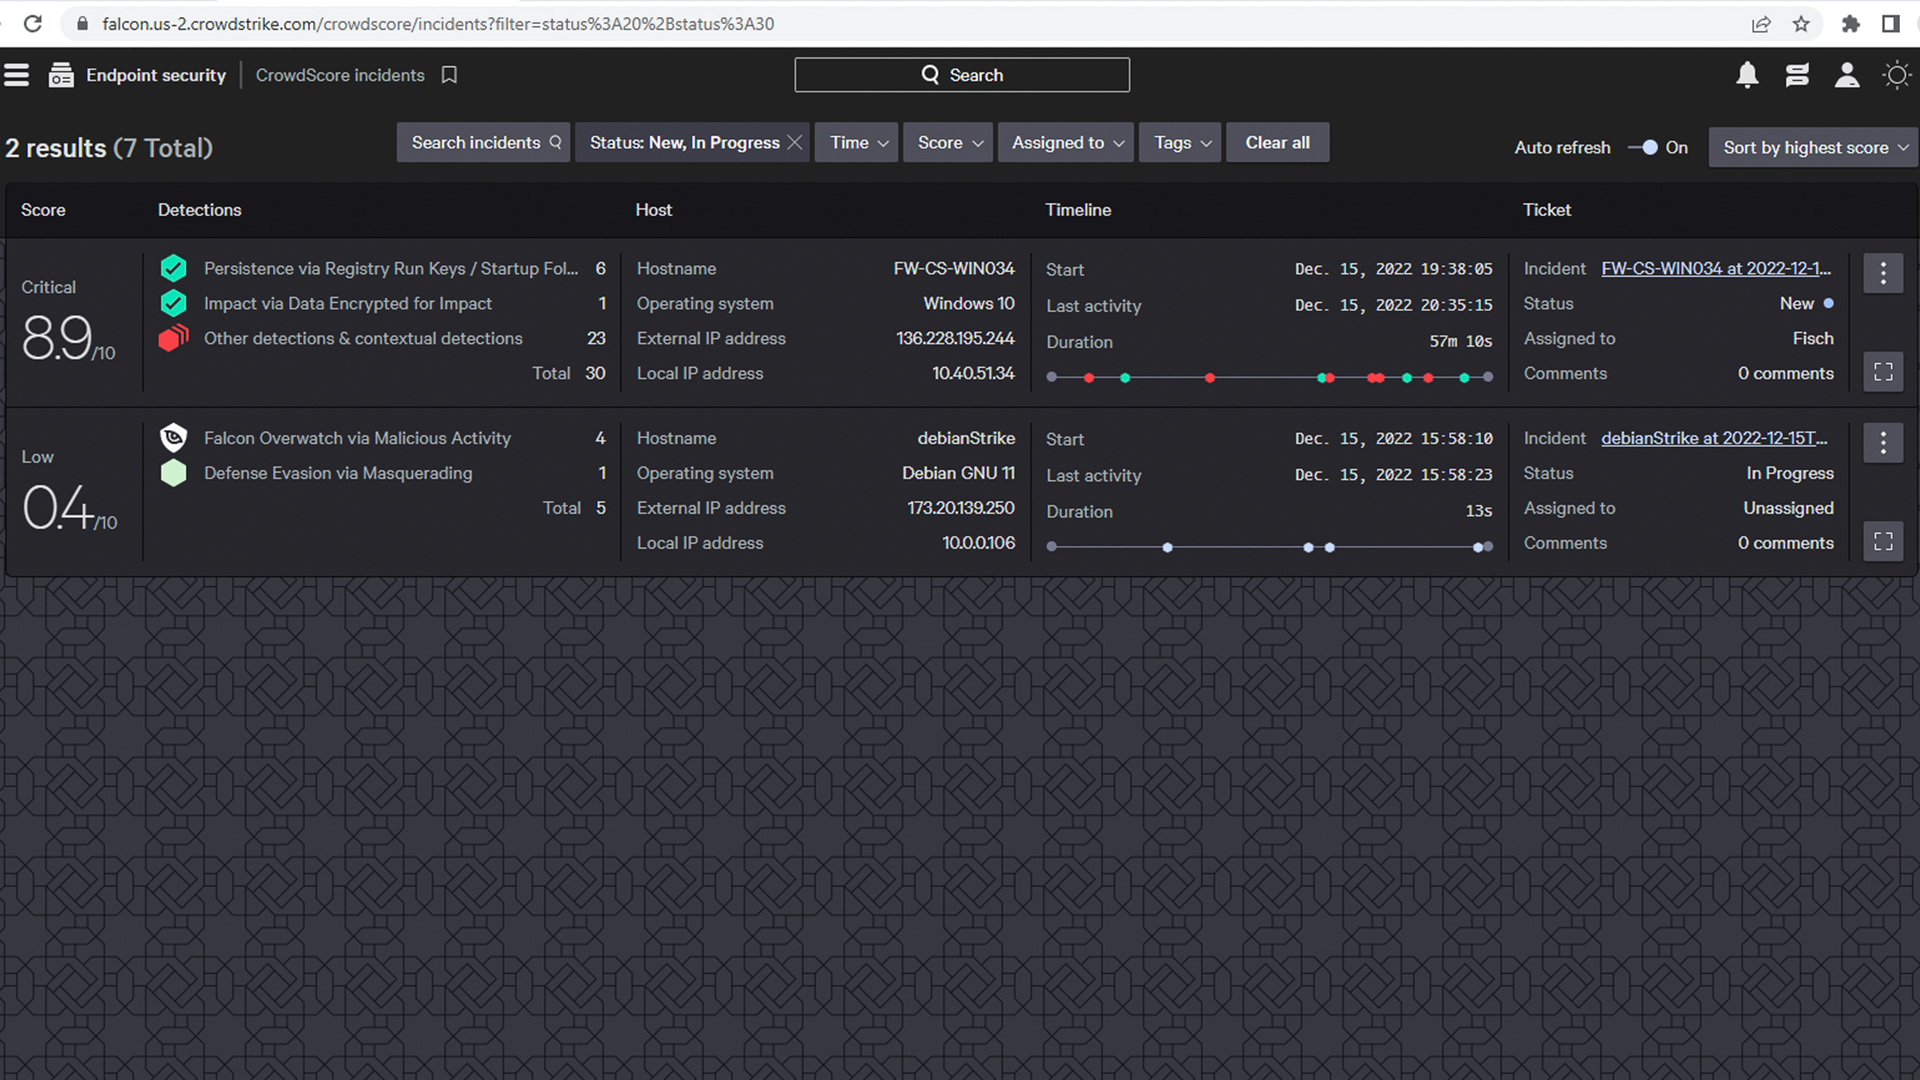This screenshot has width=1920, height=1080.
Task: Click 0 comments for debianStrike incident
Action: click(x=1785, y=543)
